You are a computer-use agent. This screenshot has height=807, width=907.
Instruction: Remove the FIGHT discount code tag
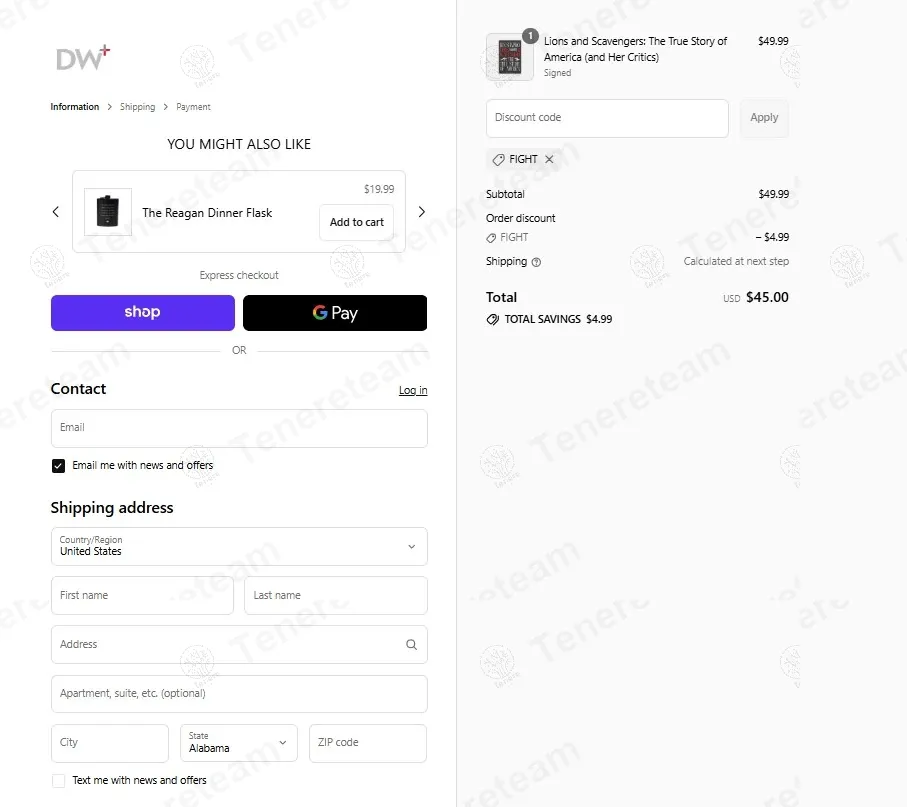tap(549, 159)
